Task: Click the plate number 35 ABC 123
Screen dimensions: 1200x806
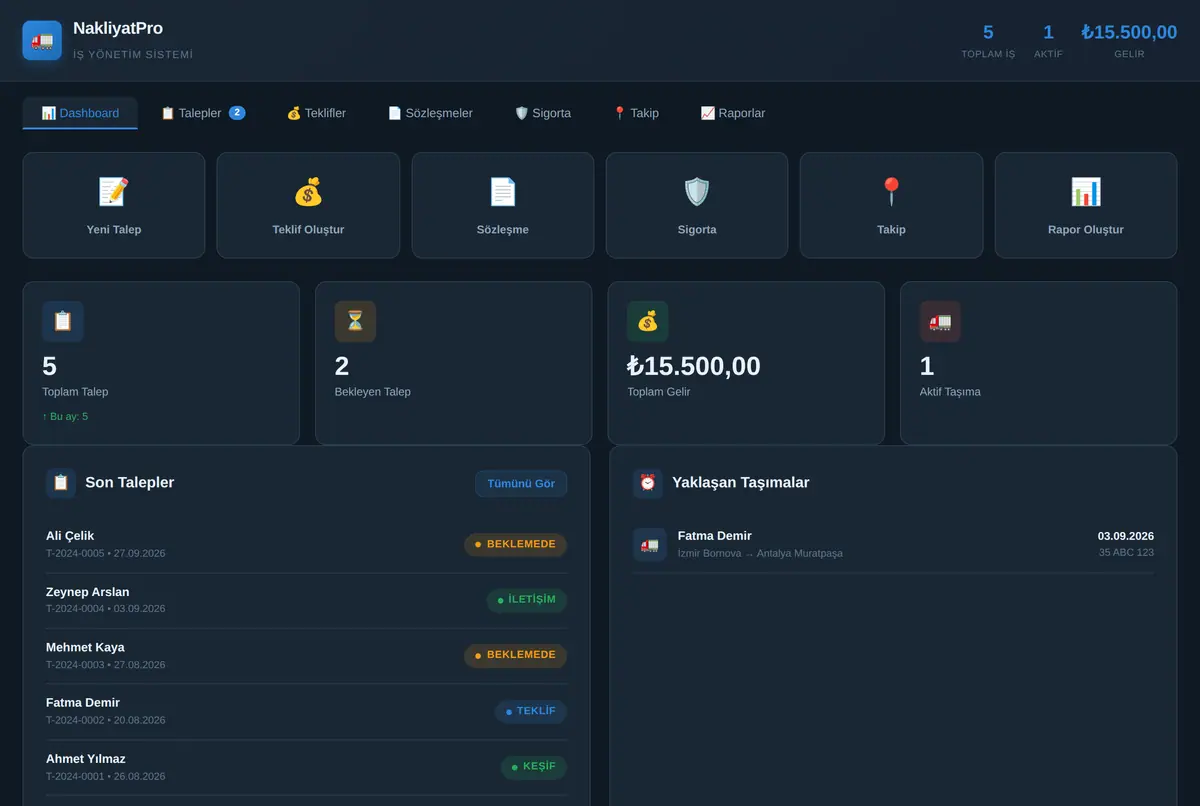Action: click(x=1126, y=552)
